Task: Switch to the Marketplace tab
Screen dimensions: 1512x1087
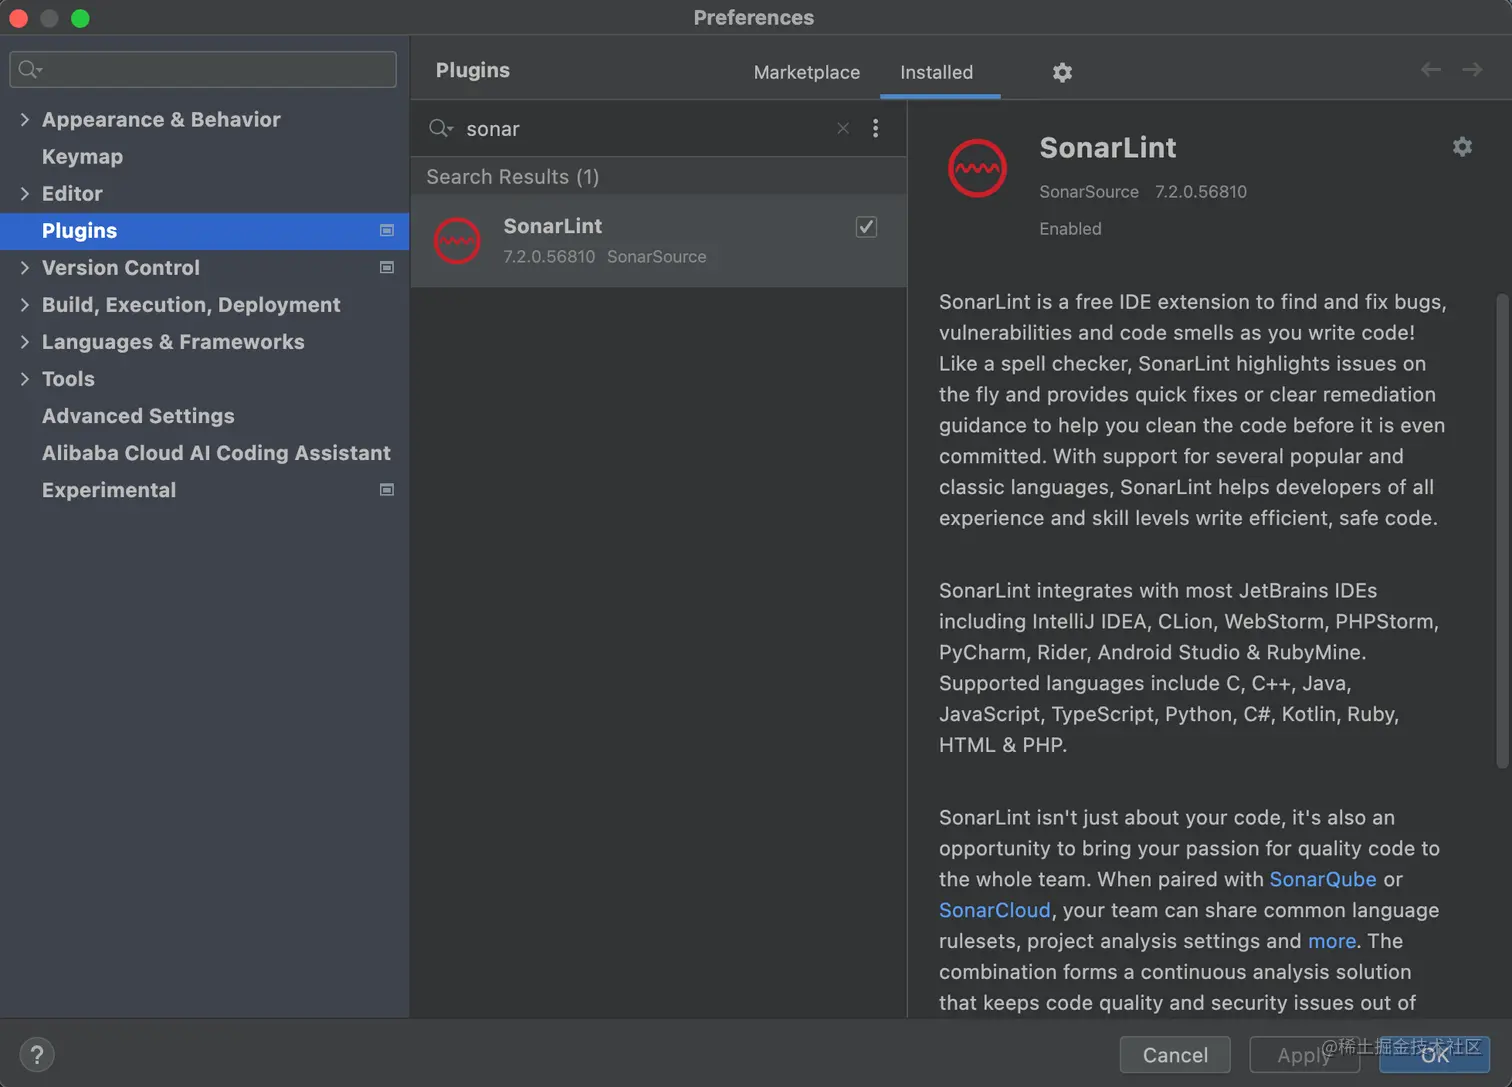Action: point(806,72)
